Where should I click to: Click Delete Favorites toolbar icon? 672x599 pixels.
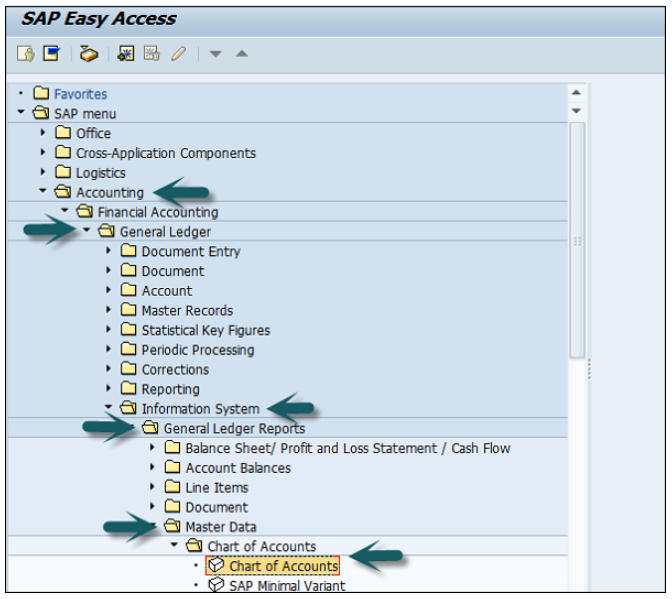(x=151, y=54)
